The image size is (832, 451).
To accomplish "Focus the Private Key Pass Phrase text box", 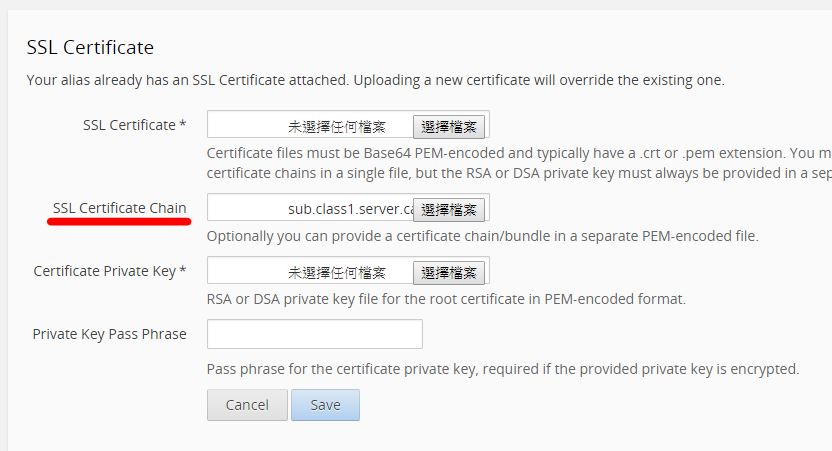I will coord(315,334).
